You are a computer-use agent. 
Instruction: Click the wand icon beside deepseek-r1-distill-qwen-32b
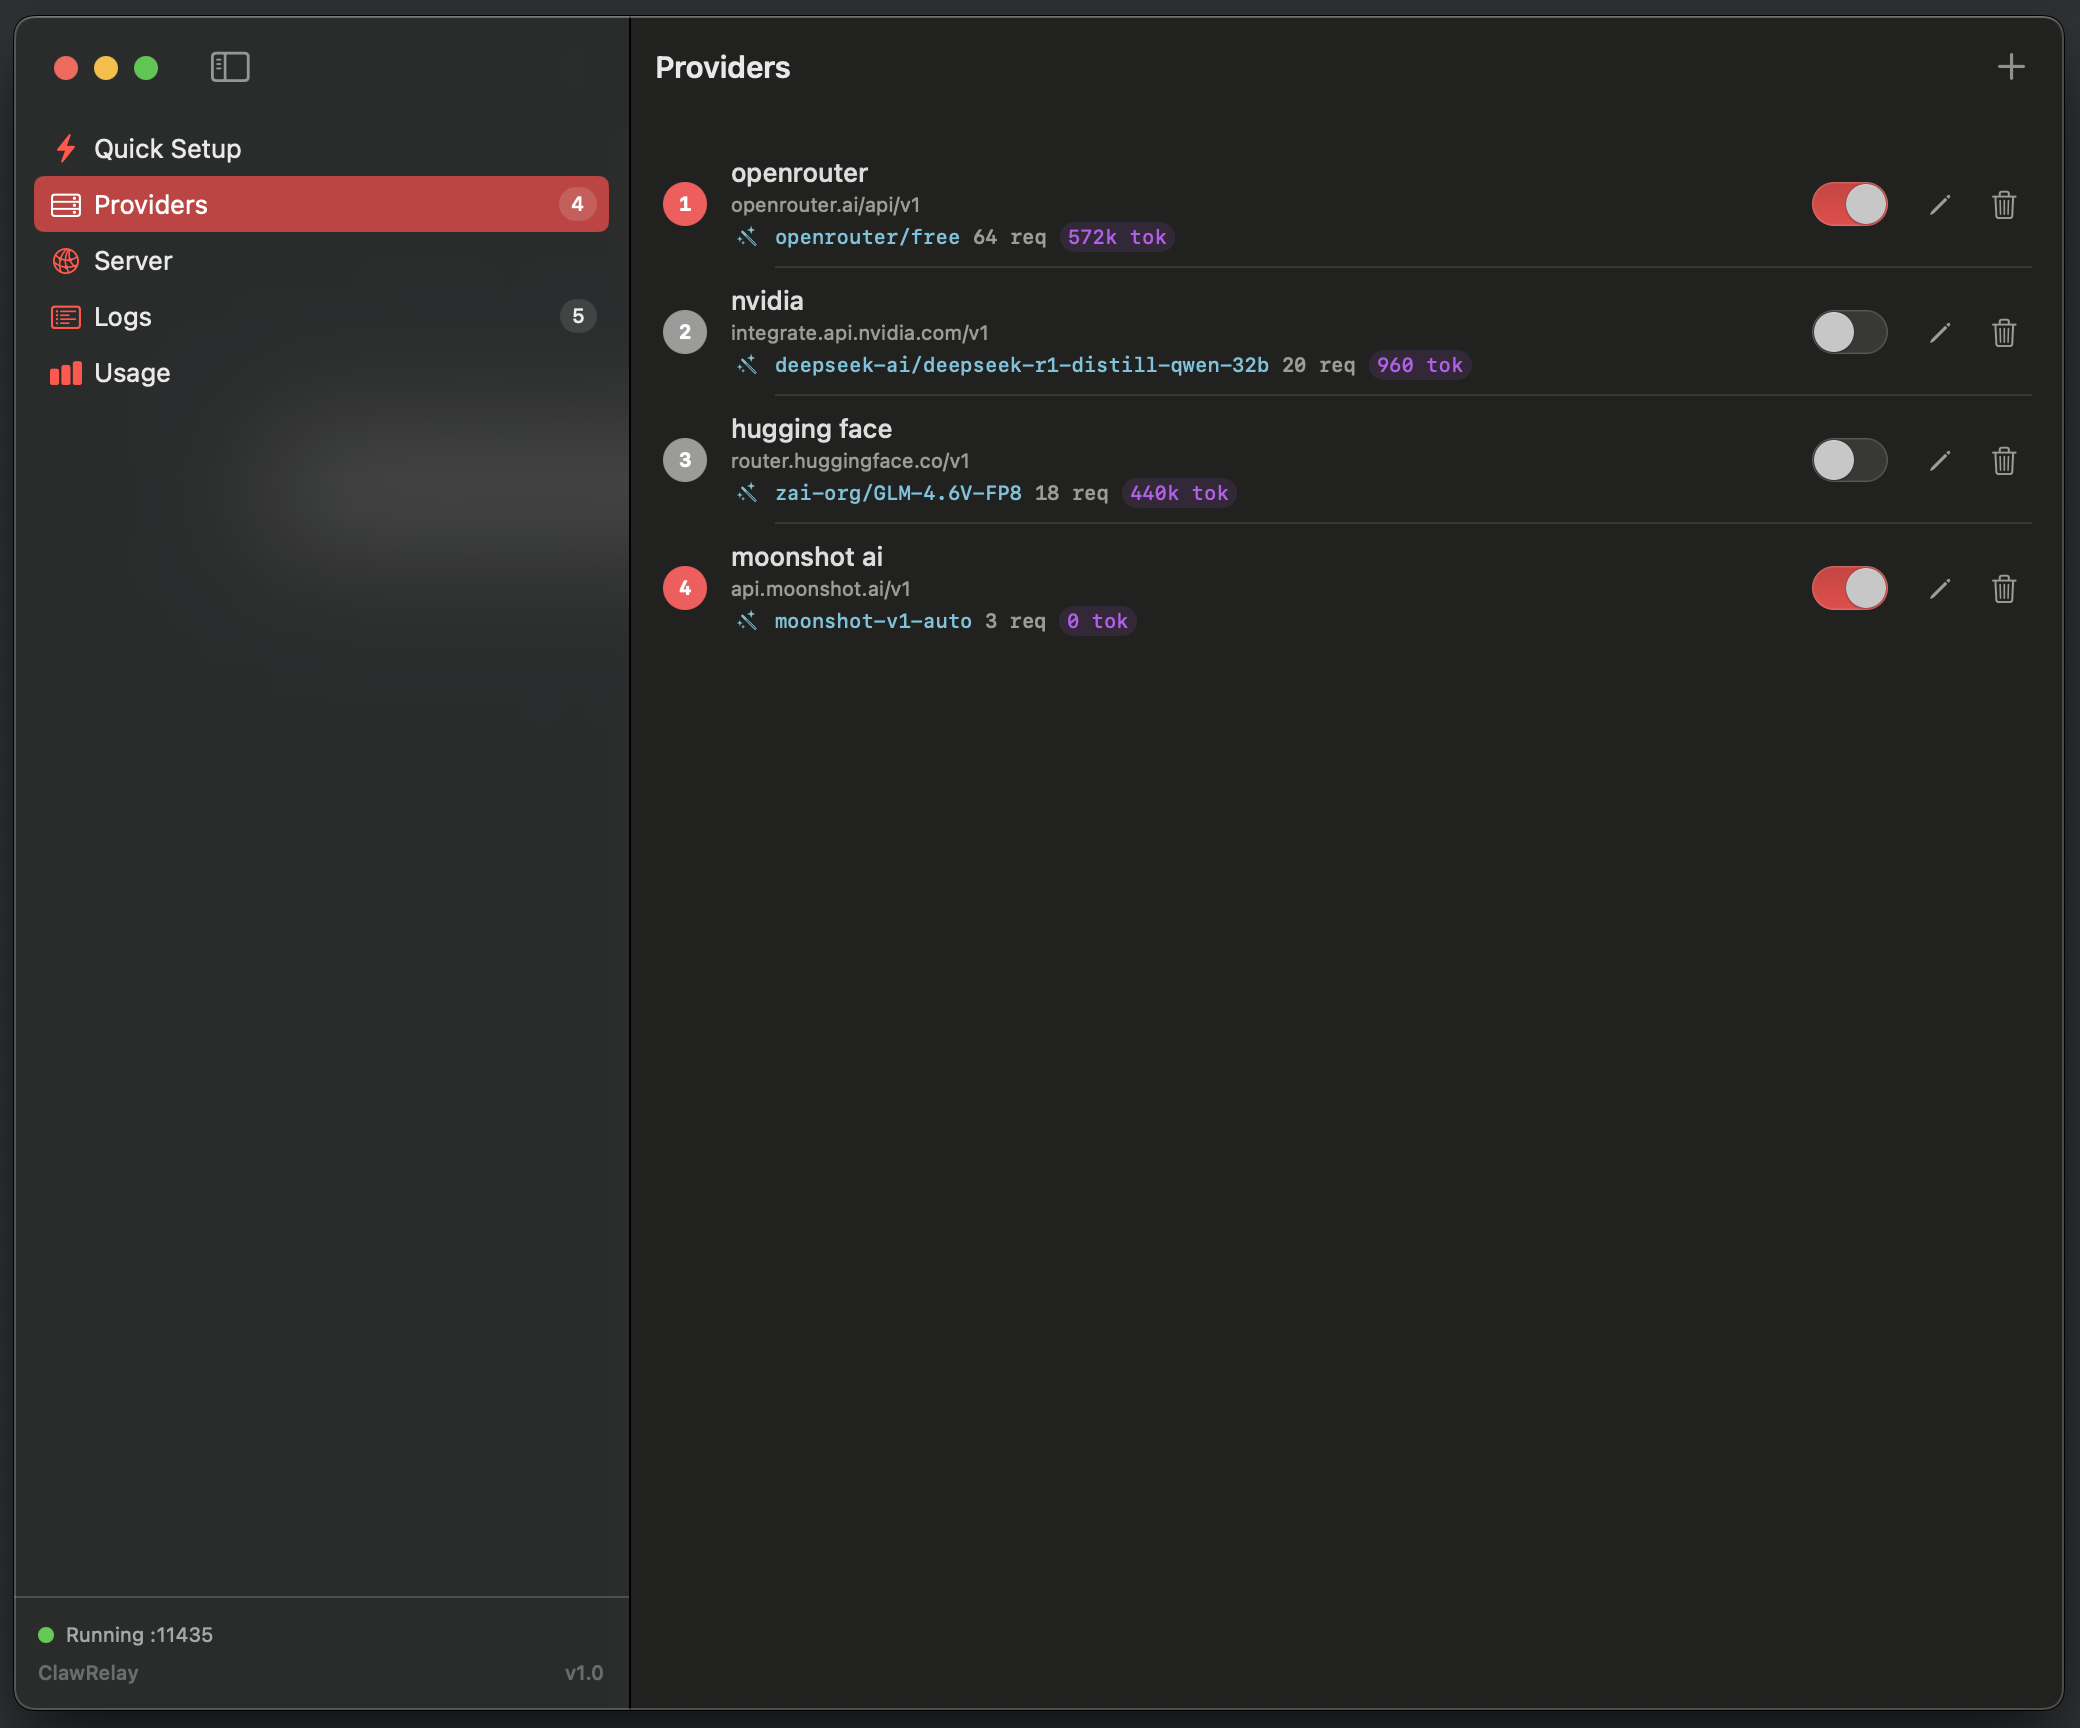tap(747, 365)
